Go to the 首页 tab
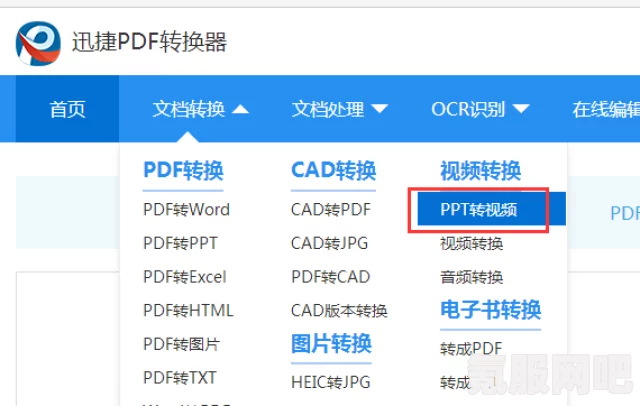 [x=67, y=109]
